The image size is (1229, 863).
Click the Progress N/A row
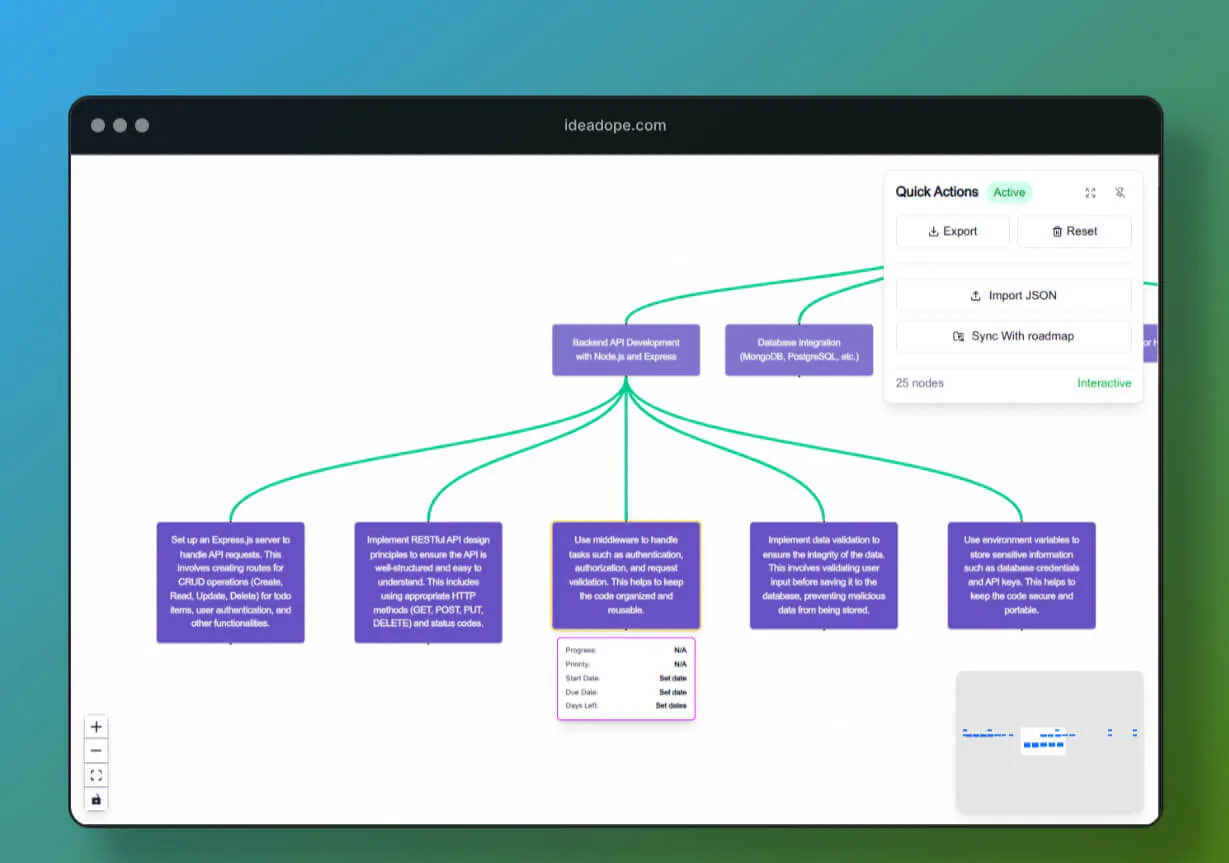(626, 650)
